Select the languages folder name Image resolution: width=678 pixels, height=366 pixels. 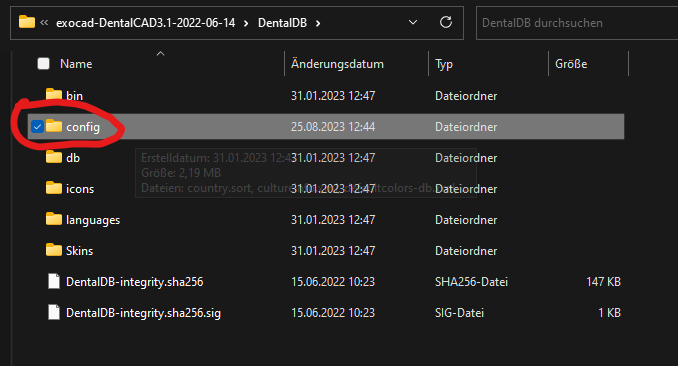tap(93, 220)
